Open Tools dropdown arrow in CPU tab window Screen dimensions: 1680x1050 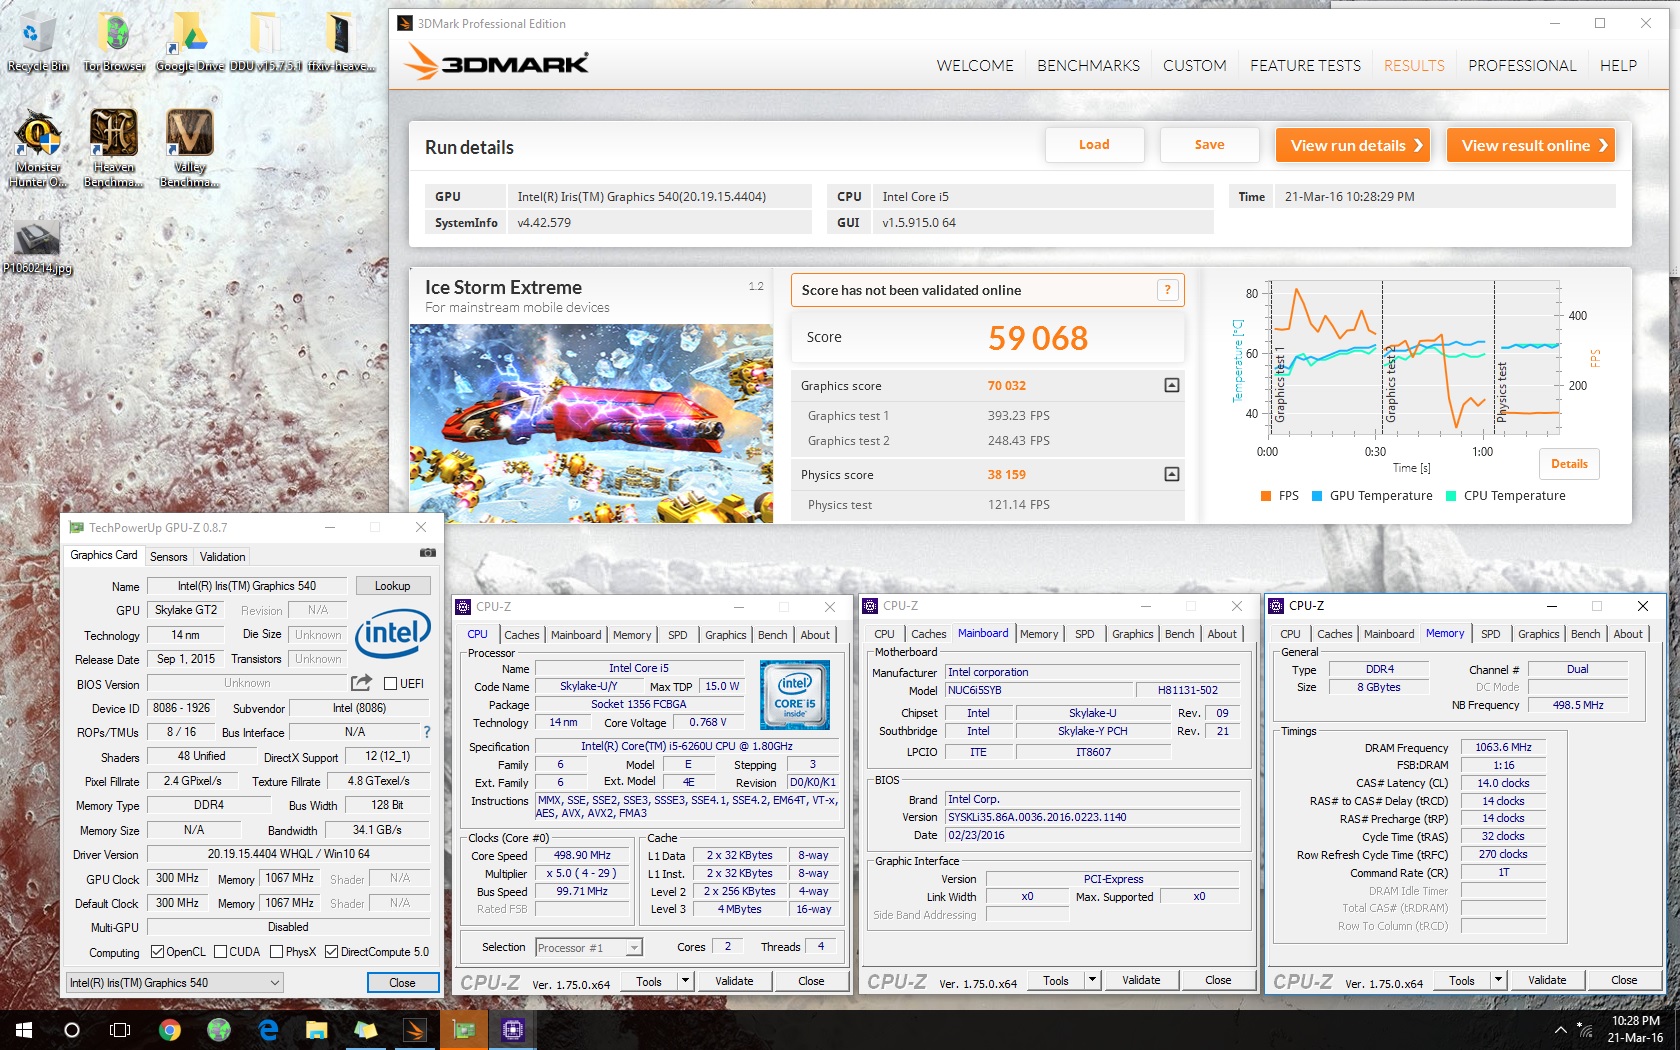tap(686, 981)
